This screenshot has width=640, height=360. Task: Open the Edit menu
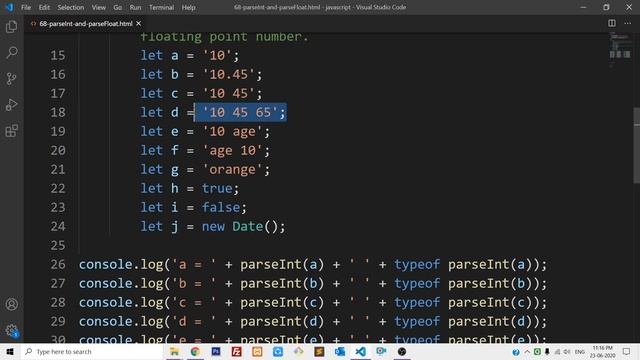coord(44,7)
